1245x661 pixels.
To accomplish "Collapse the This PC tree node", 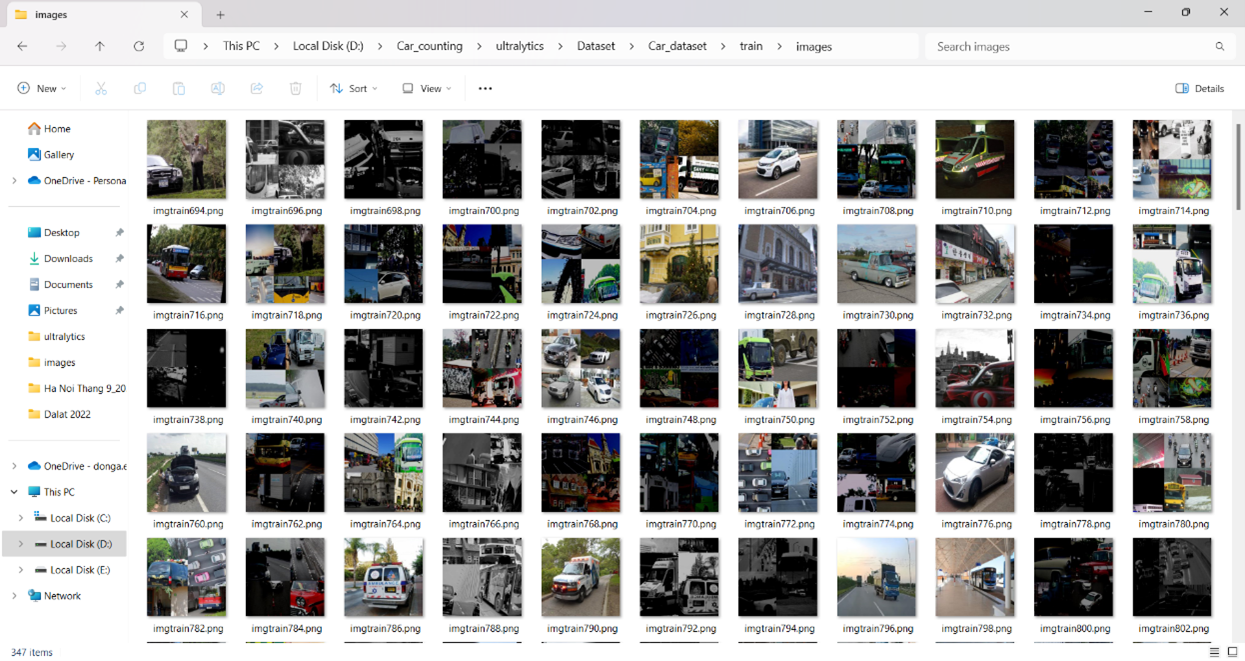I will click(x=14, y=492).
